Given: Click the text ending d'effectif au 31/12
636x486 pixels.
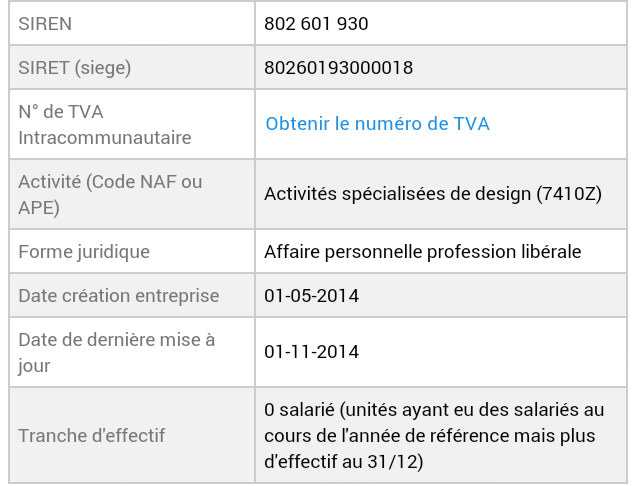Looking at the screenshot, I should (x=344, y=462).
